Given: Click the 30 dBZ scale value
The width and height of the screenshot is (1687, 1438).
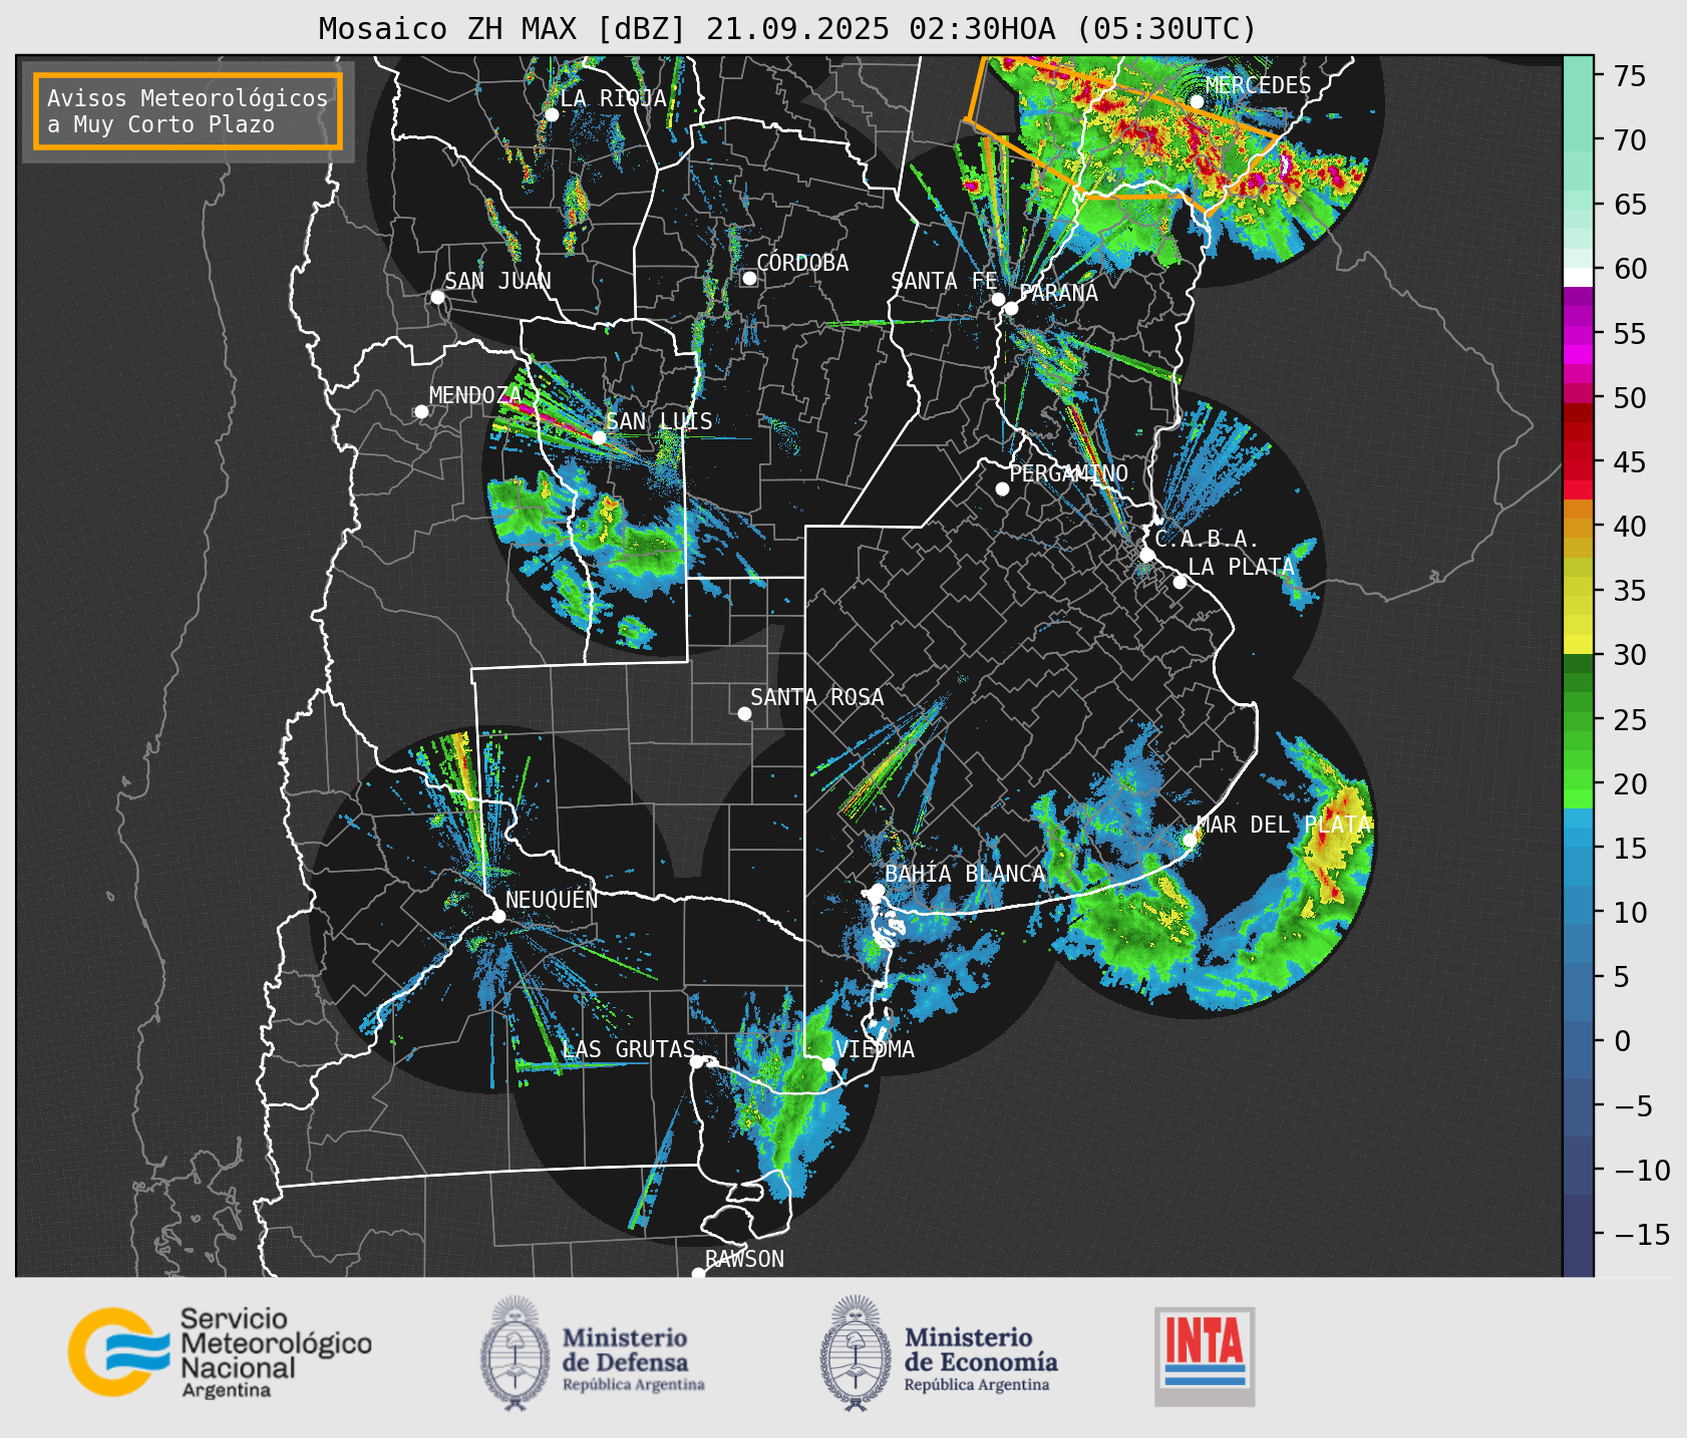Looking at the screenshot, I should click(x=1629, y=655).
